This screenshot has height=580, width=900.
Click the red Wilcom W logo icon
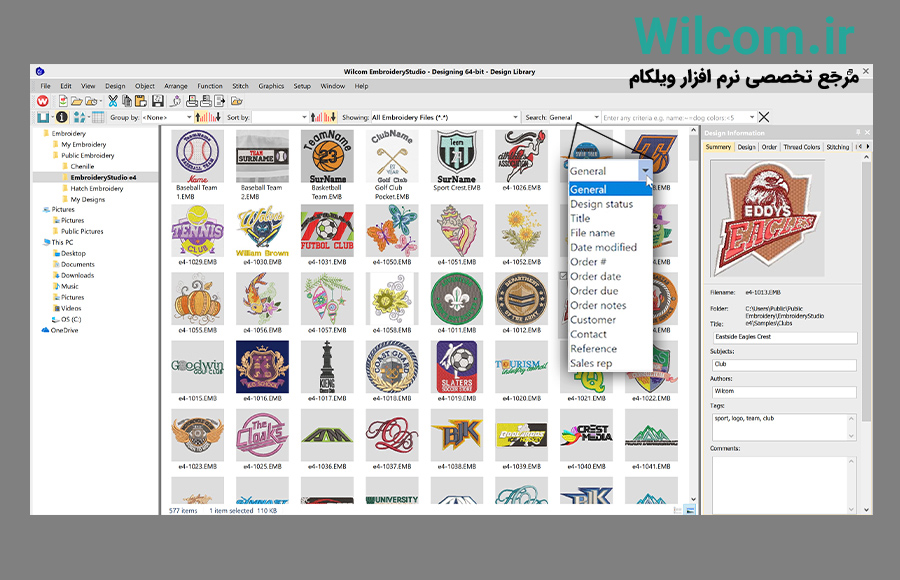point(42,101)
